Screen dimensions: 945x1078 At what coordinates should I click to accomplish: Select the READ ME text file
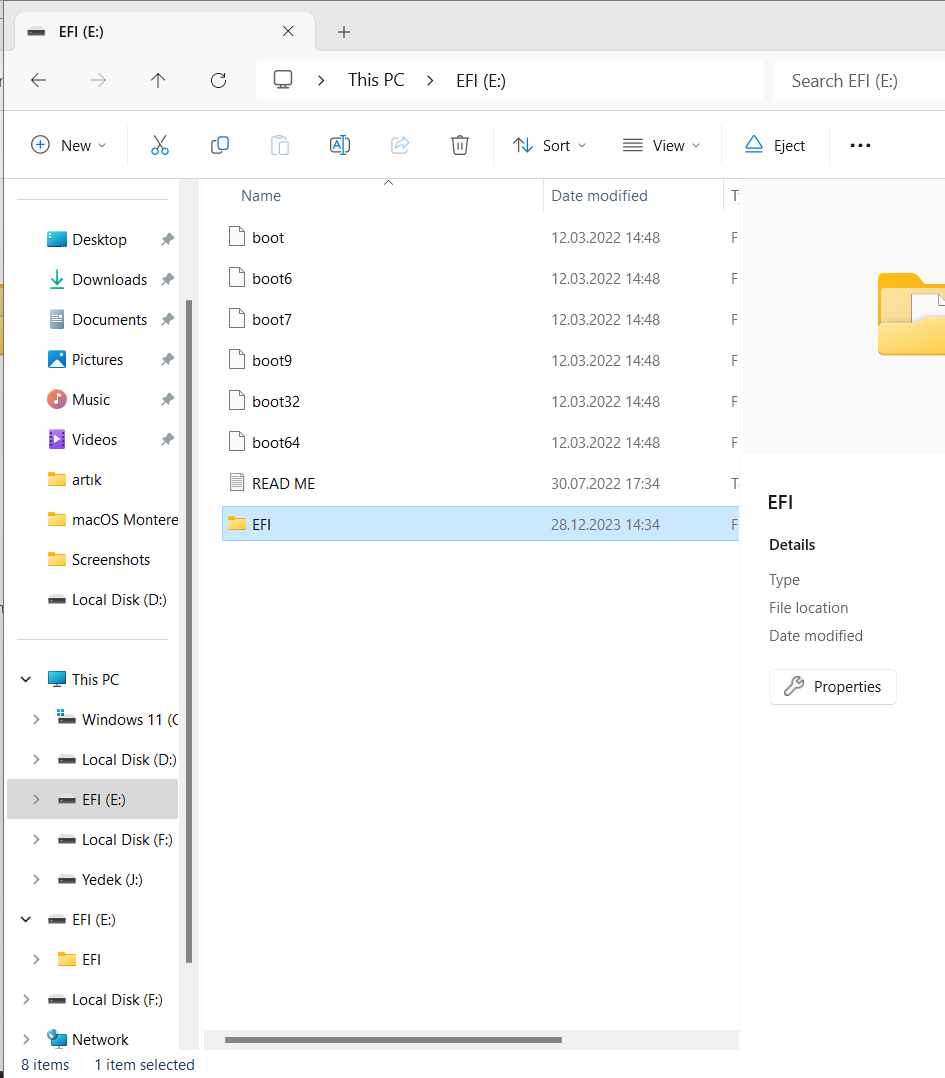[x=283, y=483]
